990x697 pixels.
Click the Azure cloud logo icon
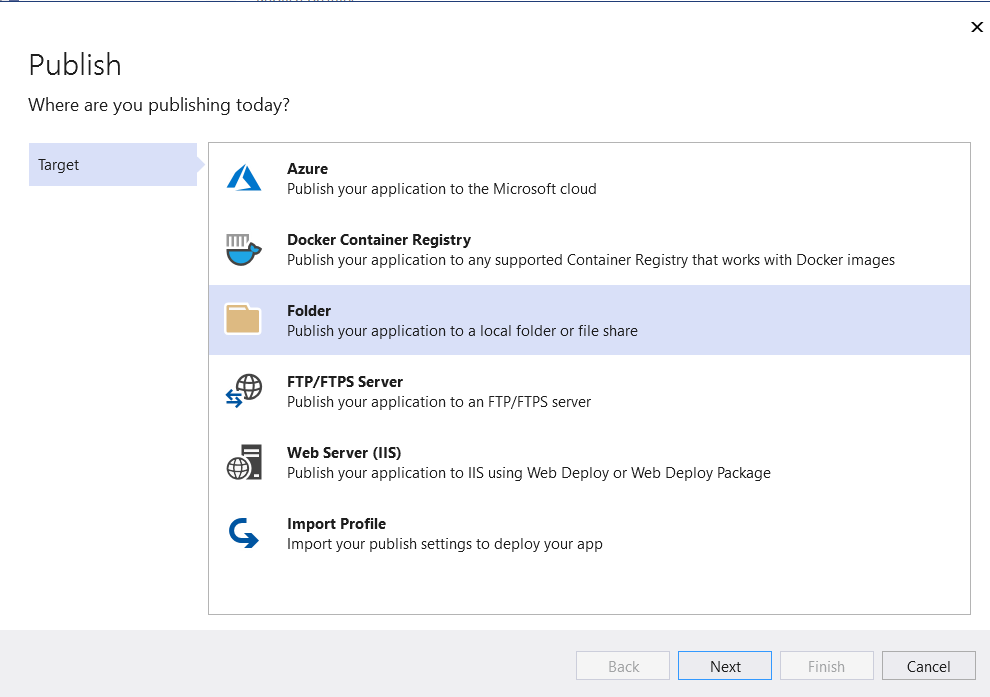tap(244, 178)
